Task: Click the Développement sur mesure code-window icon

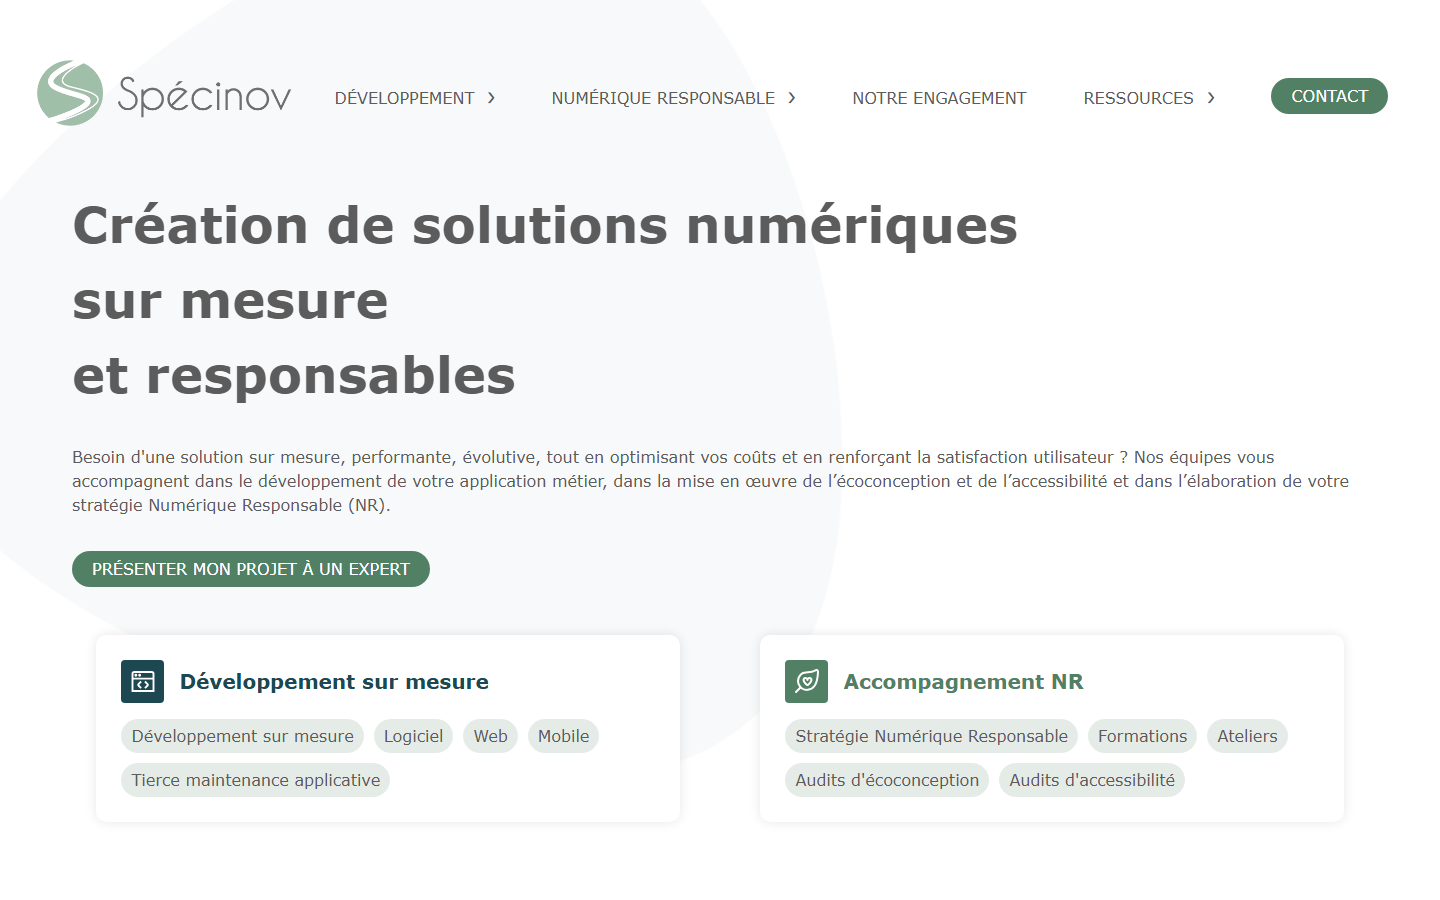Action: point(142,682)
